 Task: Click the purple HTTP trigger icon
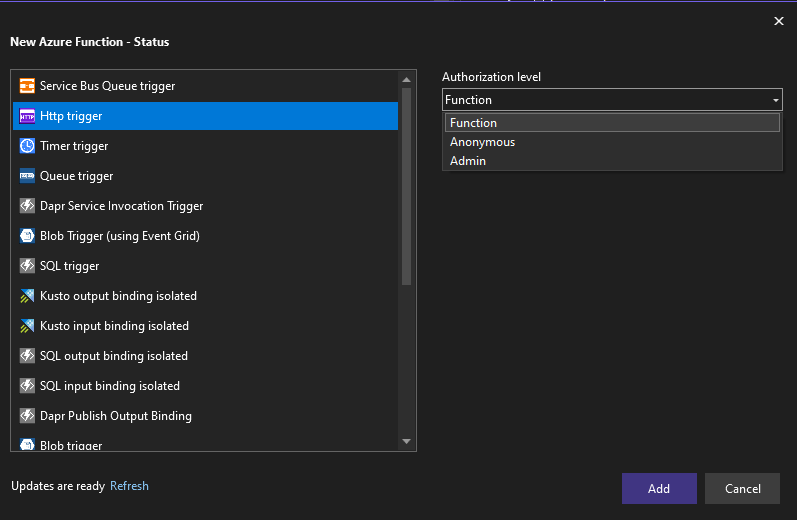(27, 116)
